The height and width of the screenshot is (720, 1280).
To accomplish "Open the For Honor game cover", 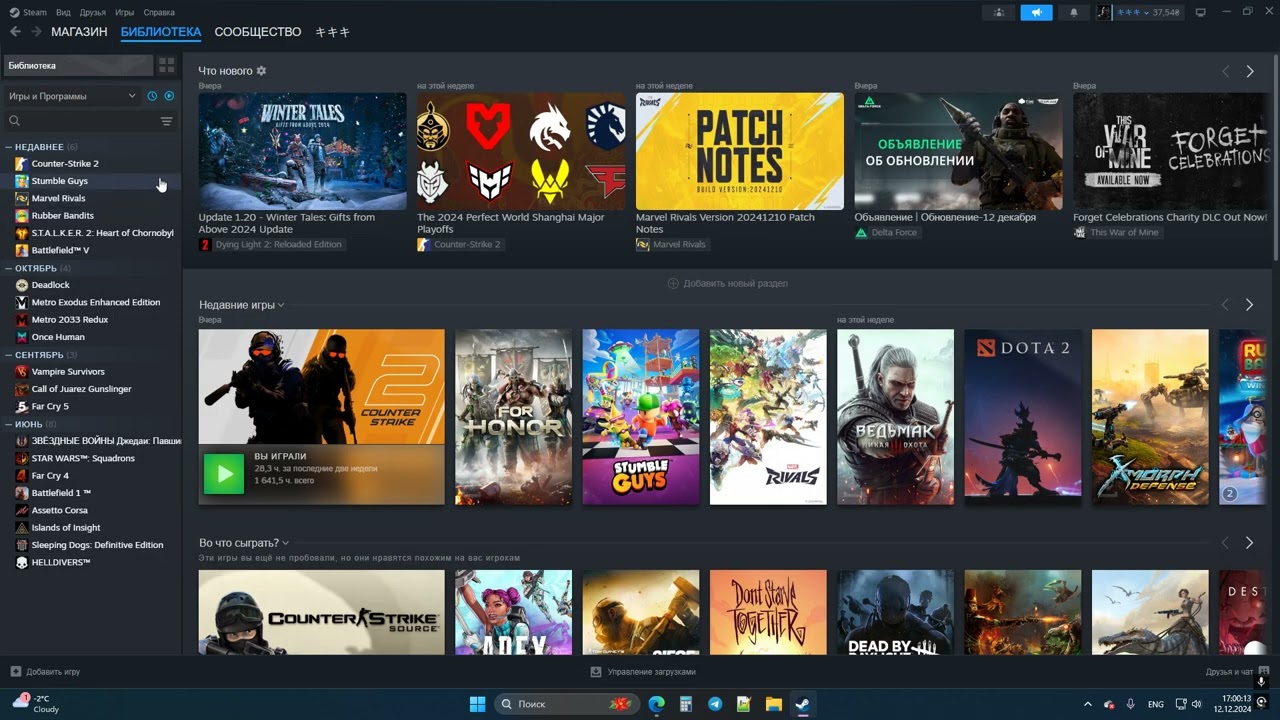I will (513, 417).
